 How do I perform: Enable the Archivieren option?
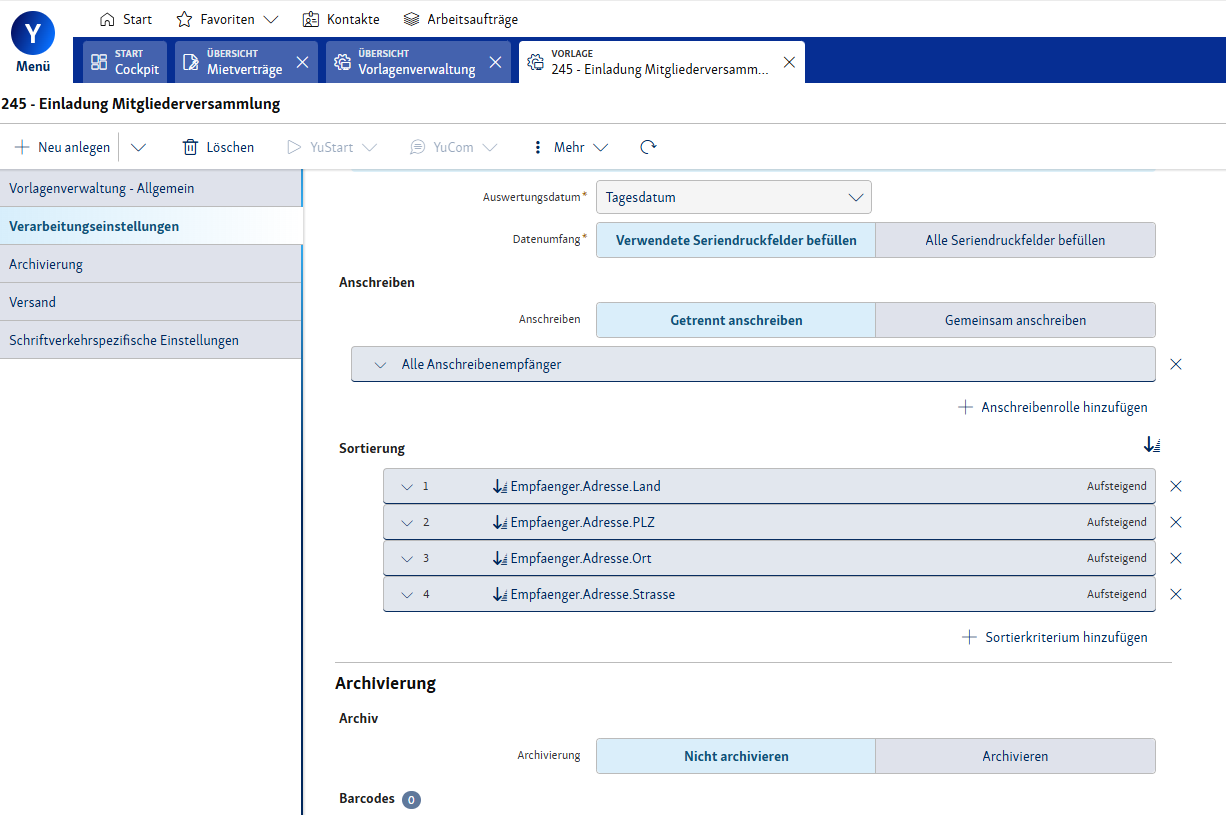pos(1015,756)
